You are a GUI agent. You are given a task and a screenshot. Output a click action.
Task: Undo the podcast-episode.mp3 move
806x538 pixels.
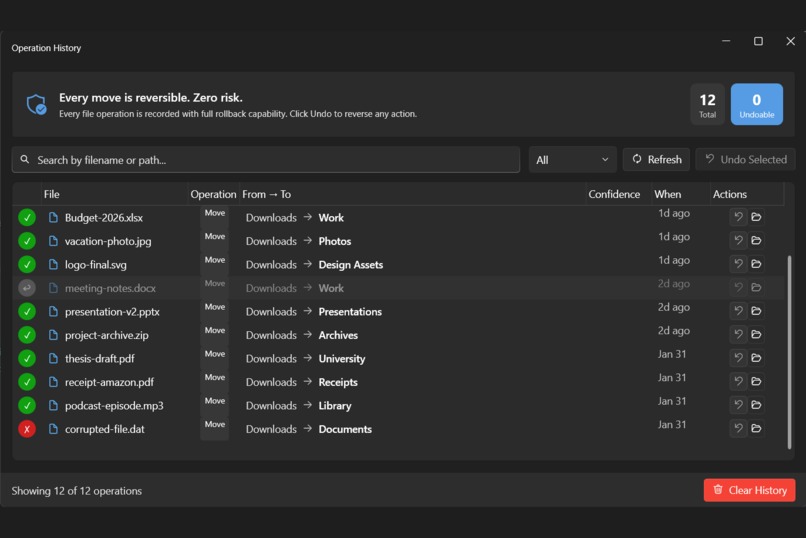tap(738, 405)
